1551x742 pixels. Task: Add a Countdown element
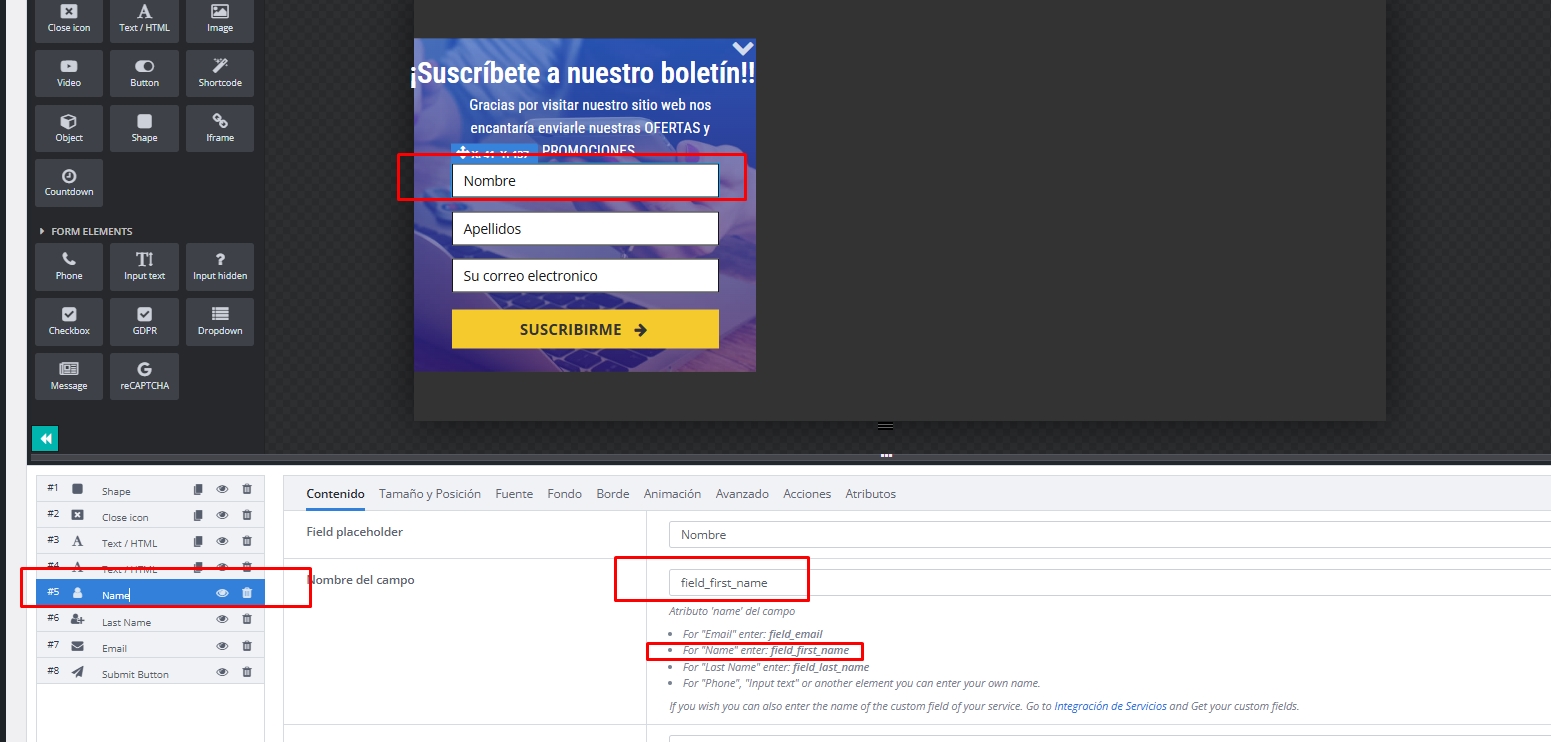coord(69,183)
